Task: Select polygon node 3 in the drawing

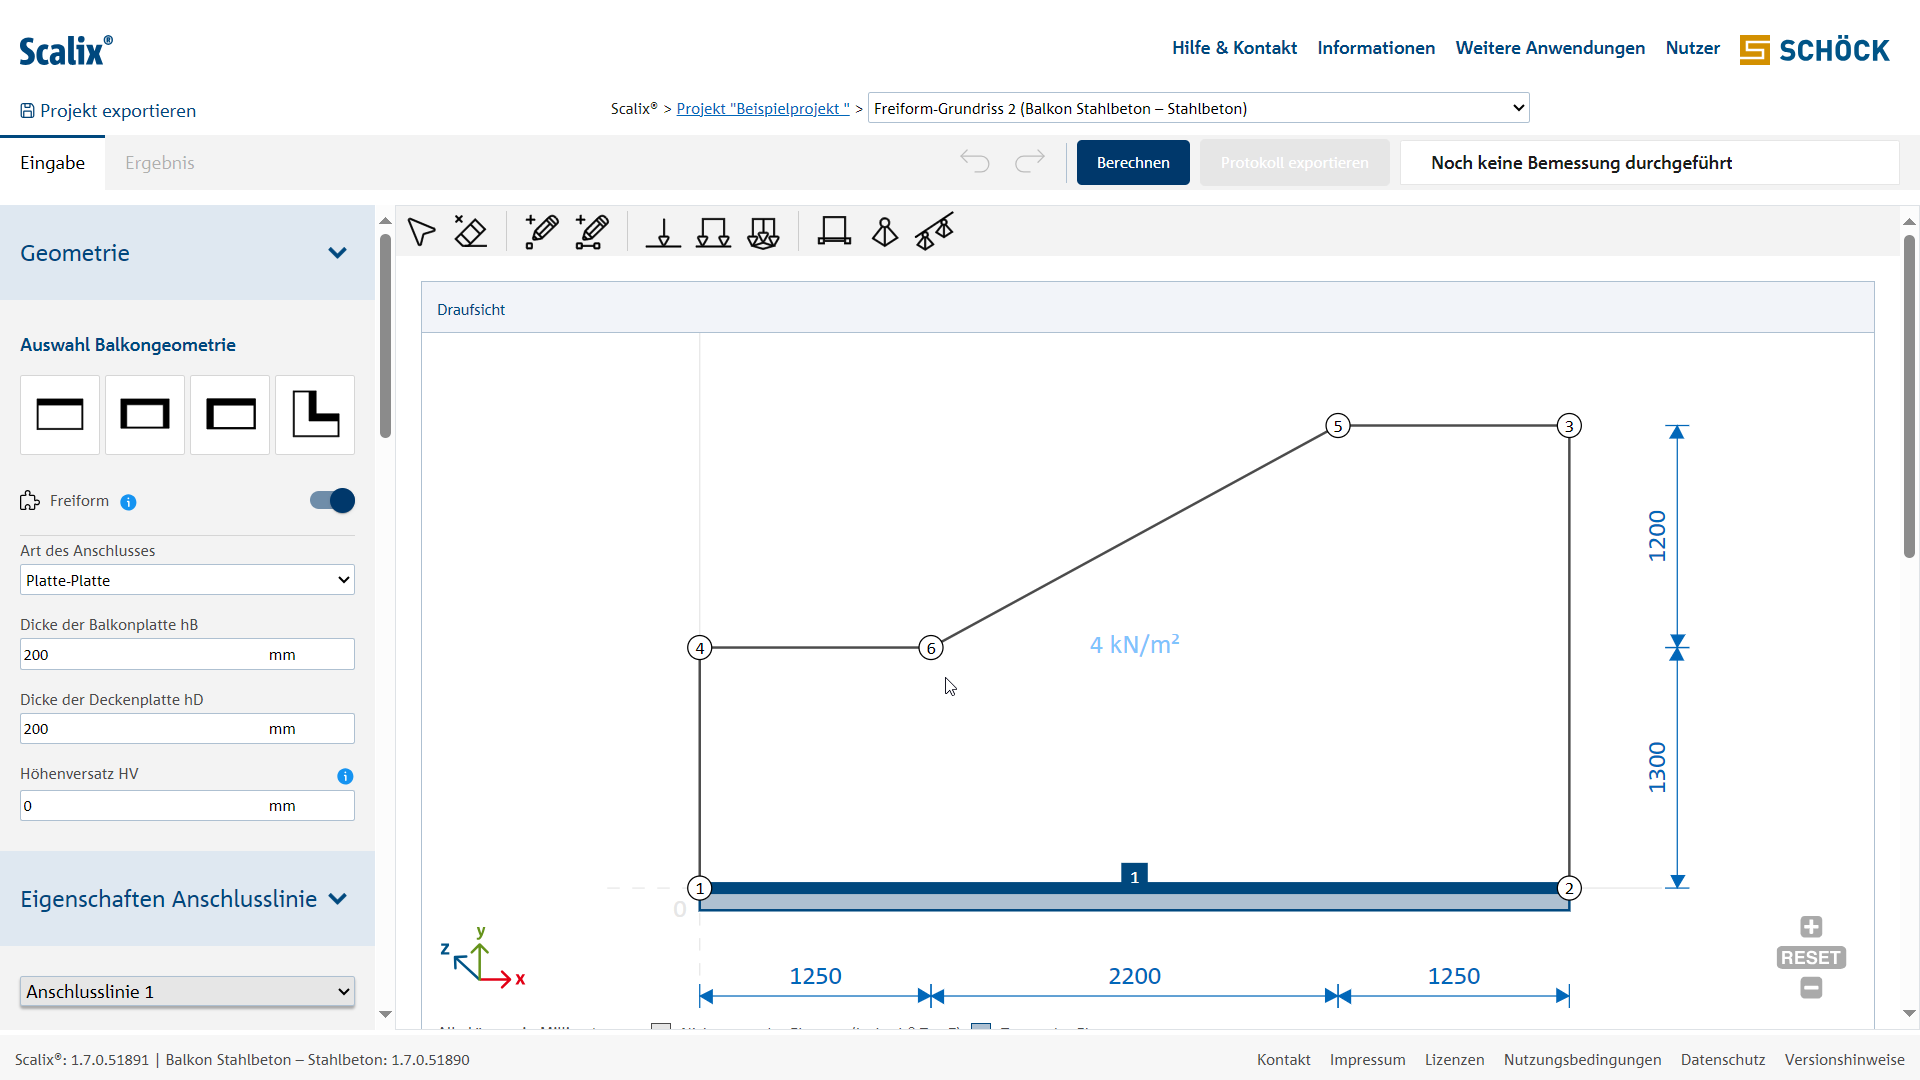Action: point(1569,426)
